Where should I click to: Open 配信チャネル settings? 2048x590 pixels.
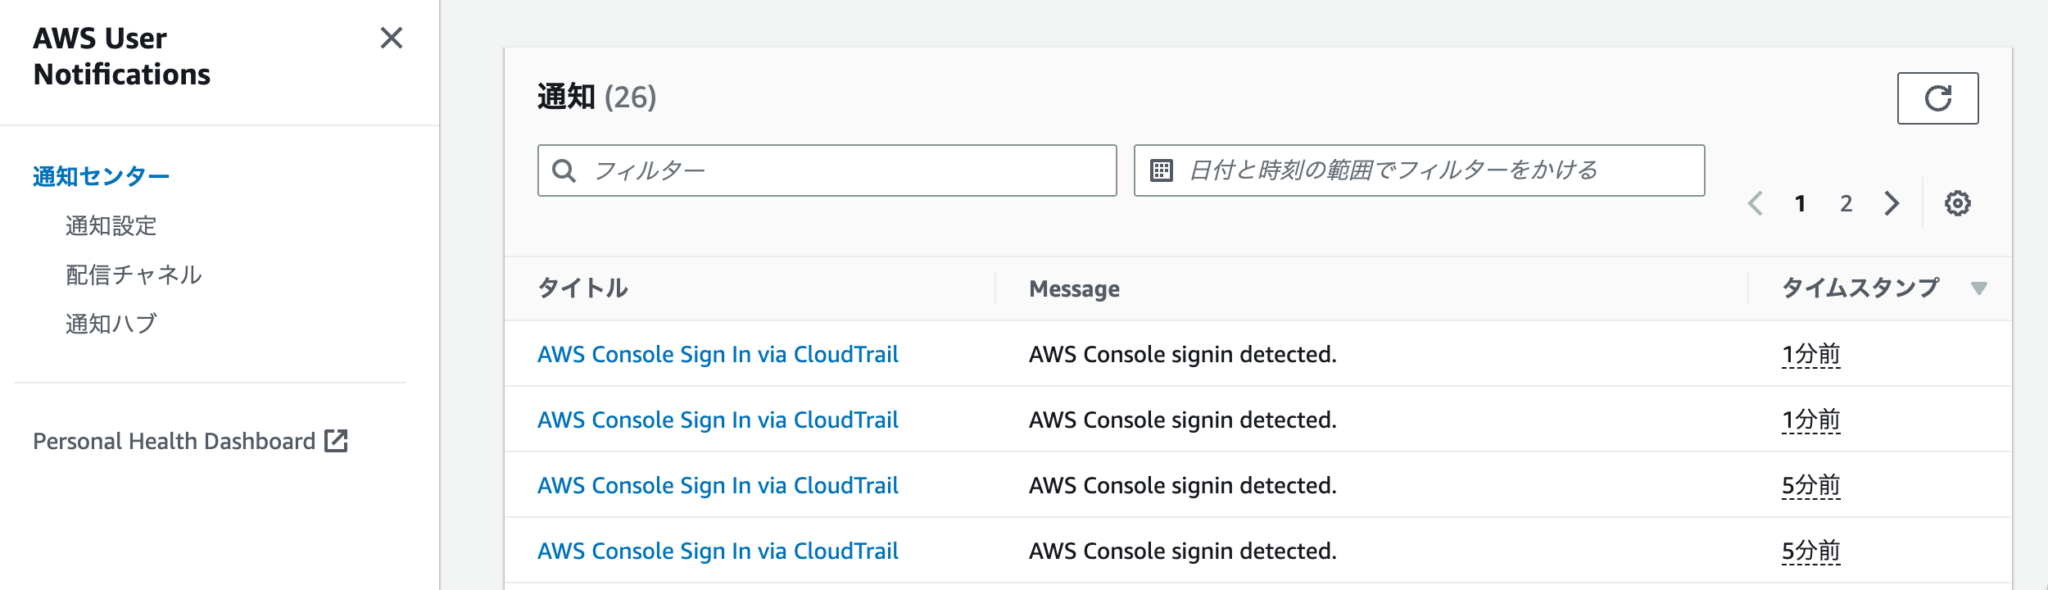pyautogui.click(x=131, y=274)
